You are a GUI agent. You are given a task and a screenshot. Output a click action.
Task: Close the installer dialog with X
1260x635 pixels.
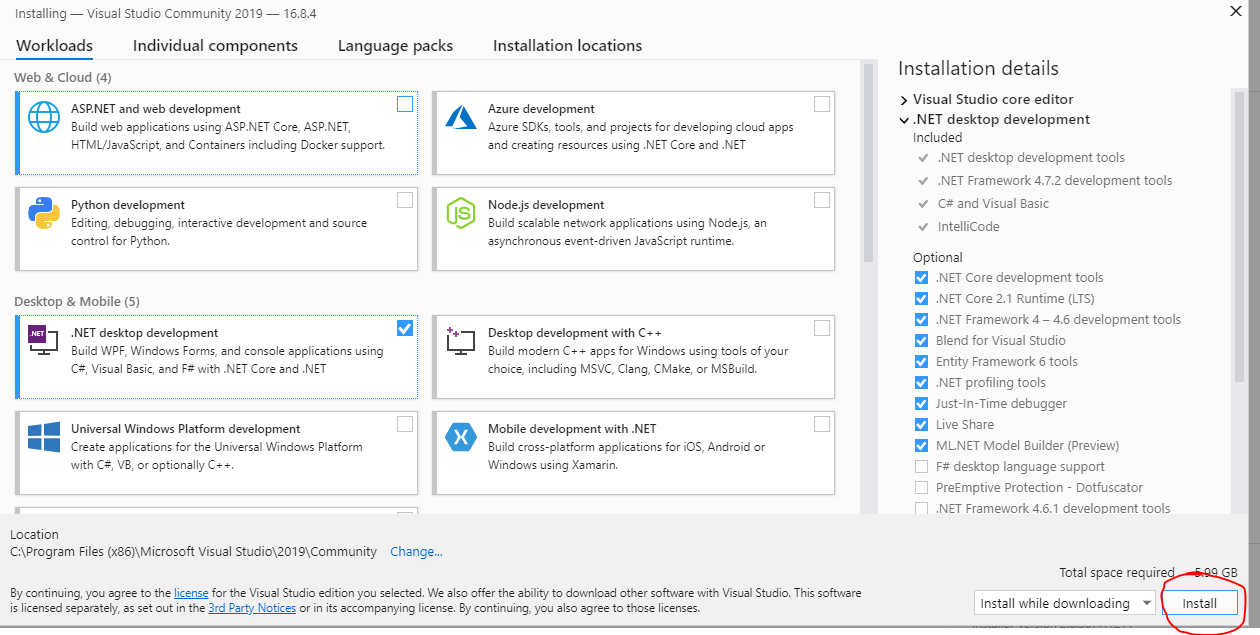pos(1236,12)
